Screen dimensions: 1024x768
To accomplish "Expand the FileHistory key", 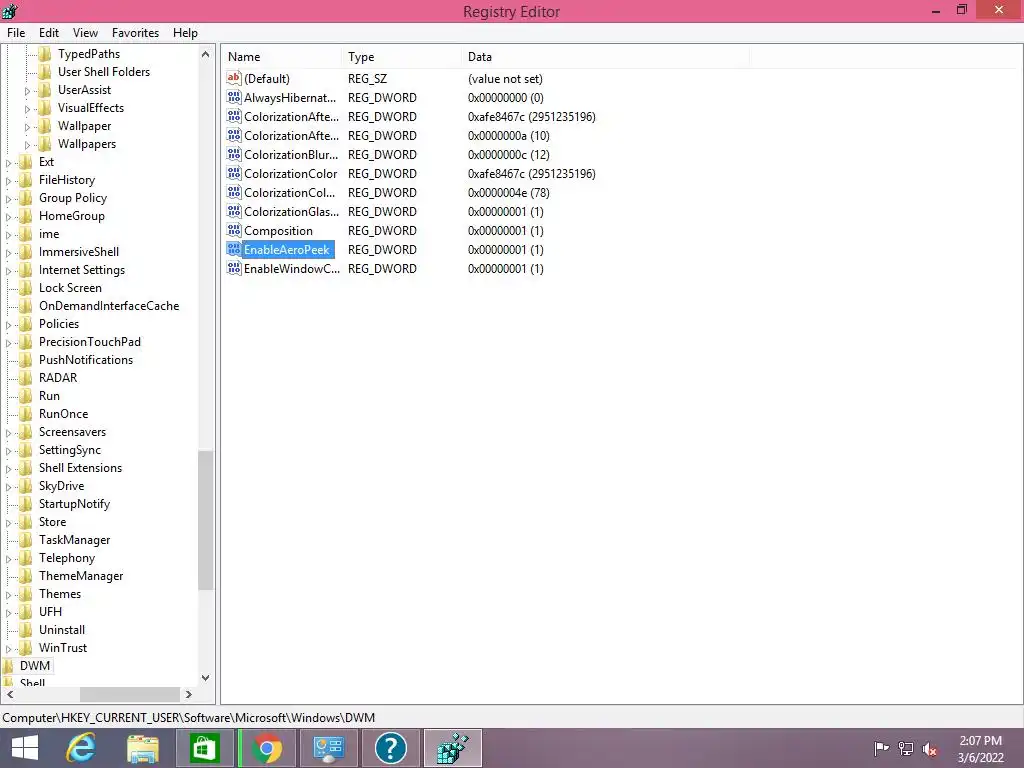I will [x=8, y=181].
